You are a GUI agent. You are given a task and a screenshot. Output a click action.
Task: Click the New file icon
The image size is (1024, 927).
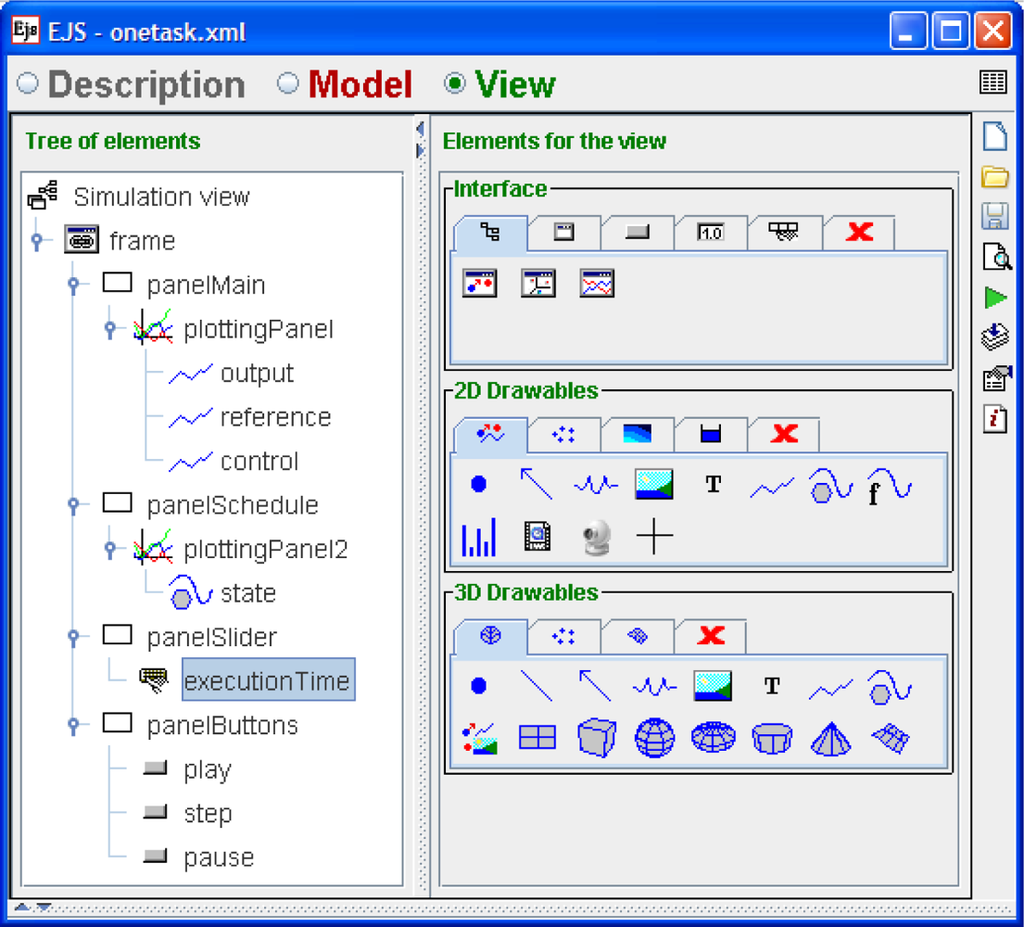point(994,137)
